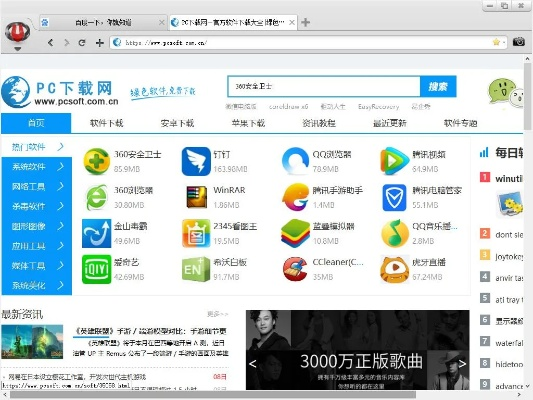Close the PC下载网 browser tab

(292, 22)
